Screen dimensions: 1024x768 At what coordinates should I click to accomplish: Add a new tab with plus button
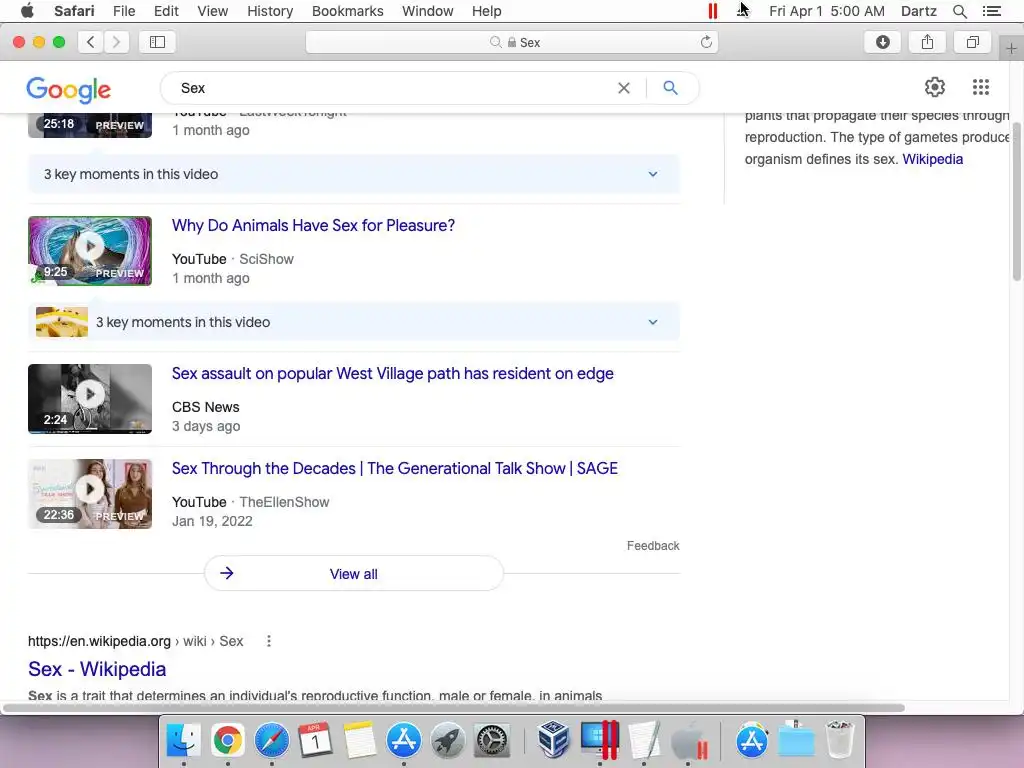pyautogui.click(x=1011, y=48)
